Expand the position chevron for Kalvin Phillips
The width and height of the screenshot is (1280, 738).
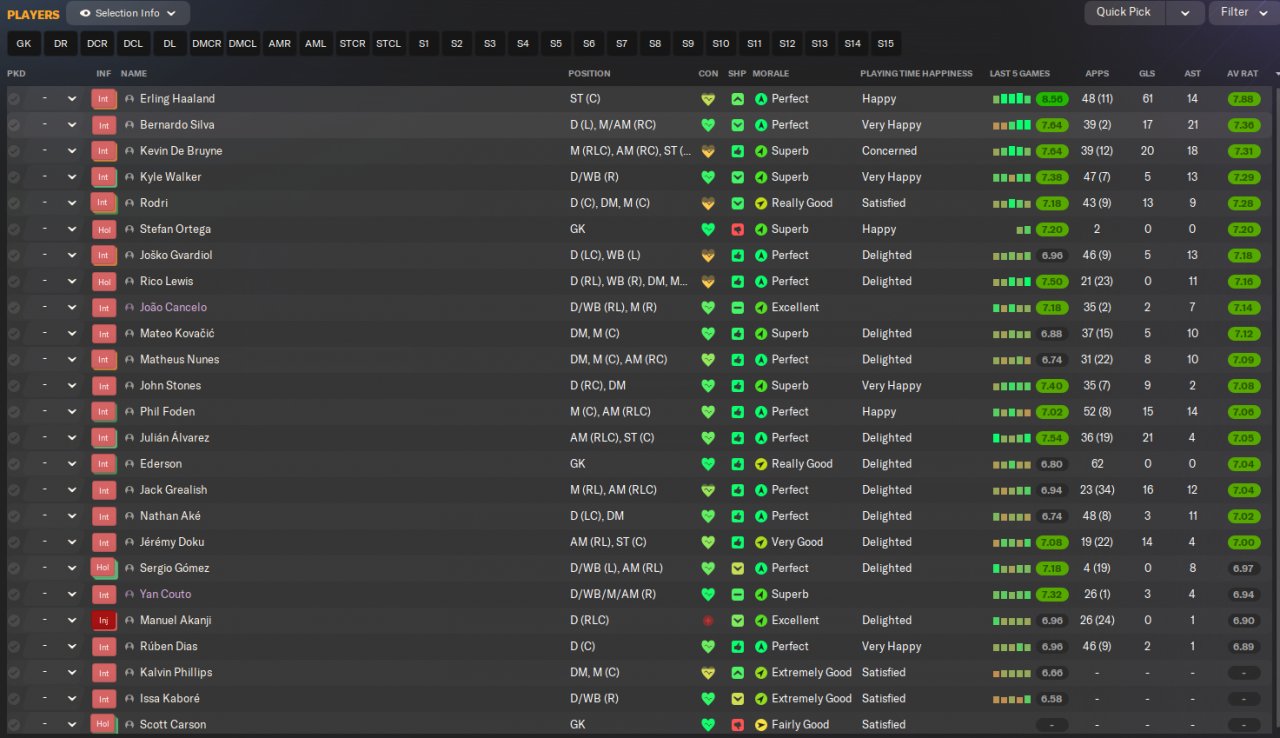point(72,673)
